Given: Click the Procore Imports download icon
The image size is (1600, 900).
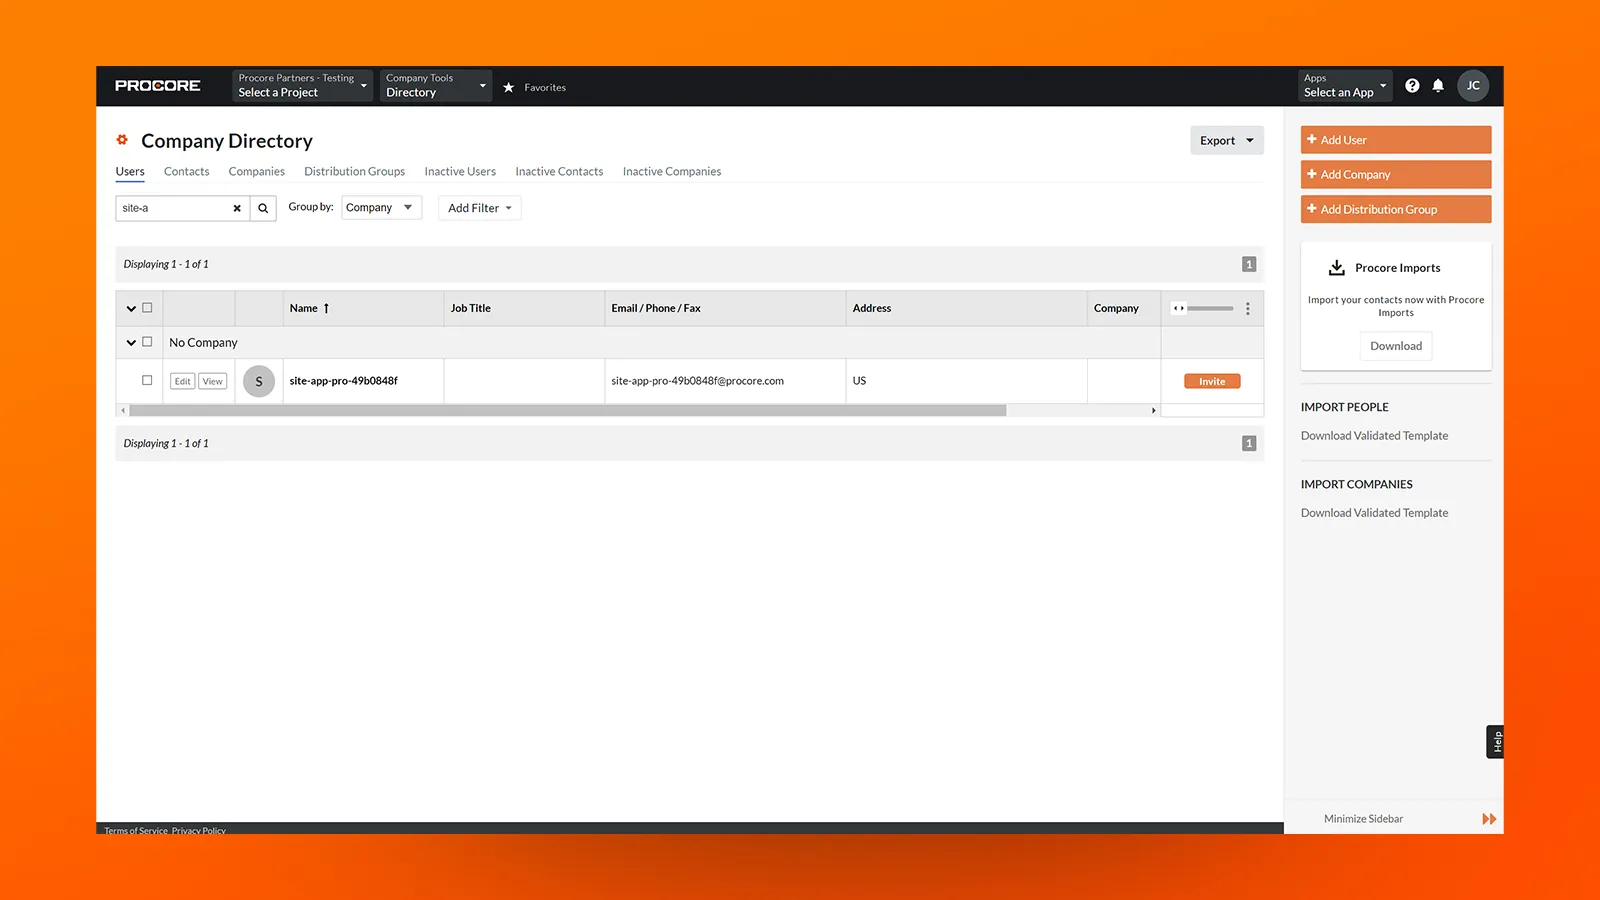Looking at the screenshot, I should pyautogui.click(x=1336, y=268).
